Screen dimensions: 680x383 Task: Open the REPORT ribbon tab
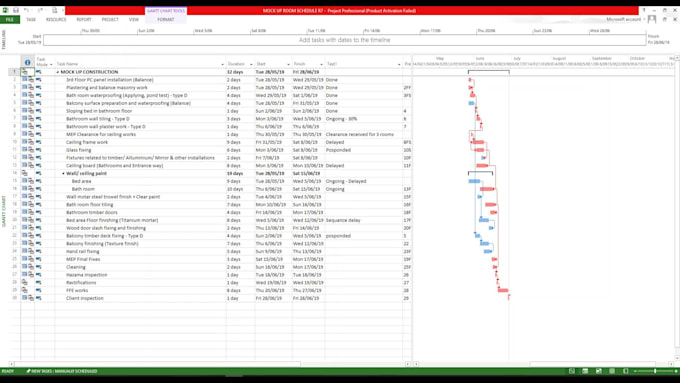point(84,20)
